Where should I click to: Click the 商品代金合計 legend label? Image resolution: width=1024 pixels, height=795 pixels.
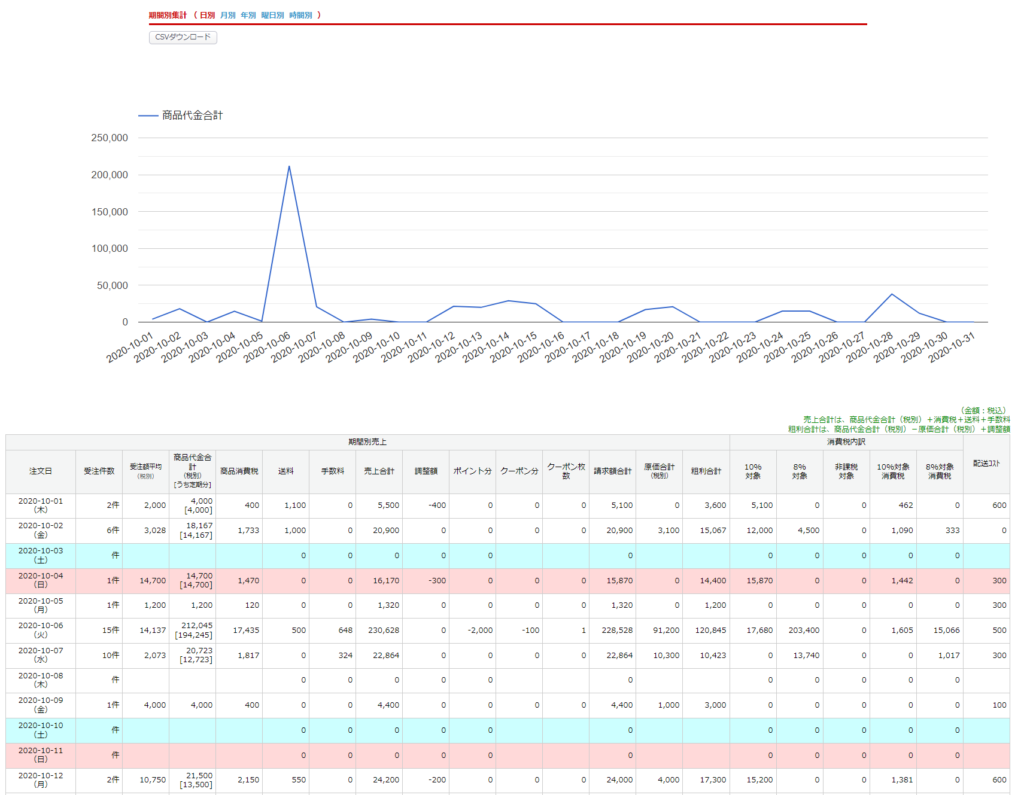(192, 116)
